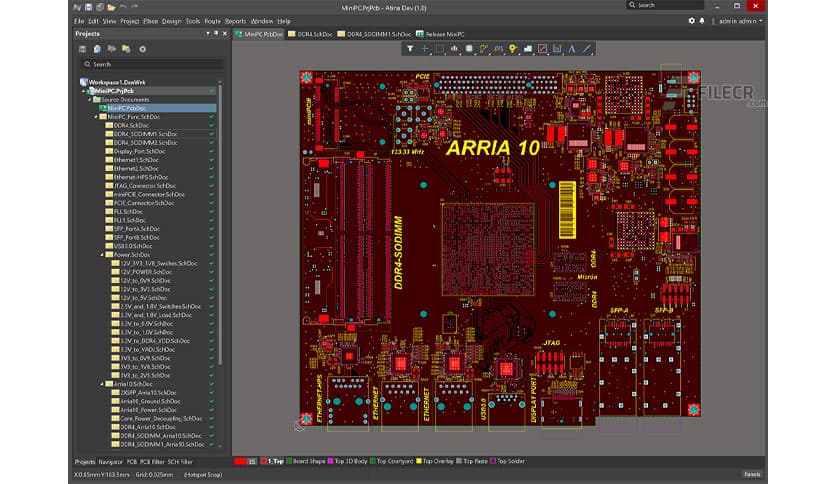Select the length tuning tool in the active bar
The image size is (836, 484).
(498, 49)
